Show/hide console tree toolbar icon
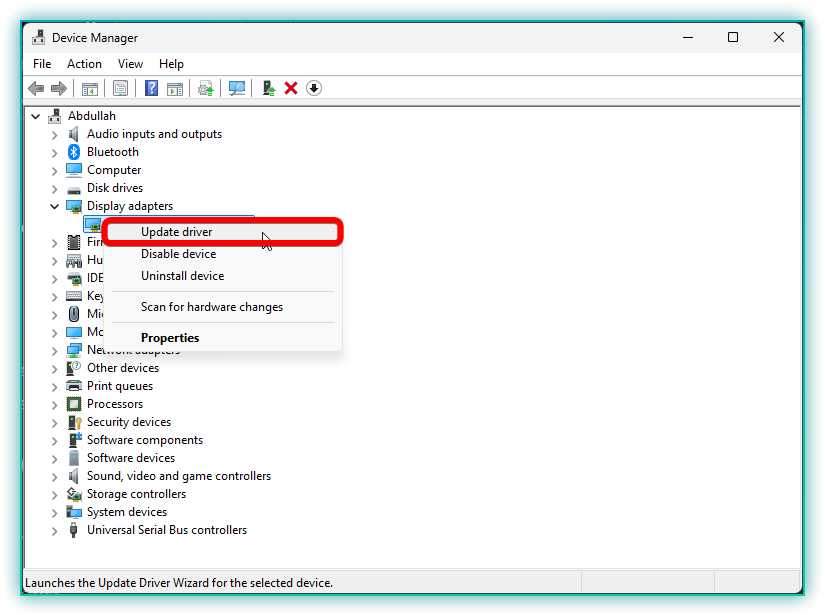 pos(90,88)
